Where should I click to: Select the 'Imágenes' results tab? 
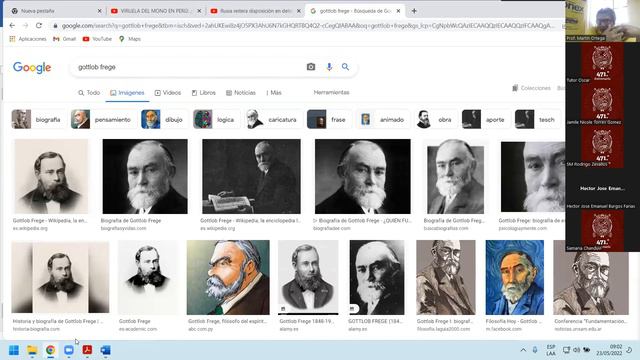tap(127, 93)
